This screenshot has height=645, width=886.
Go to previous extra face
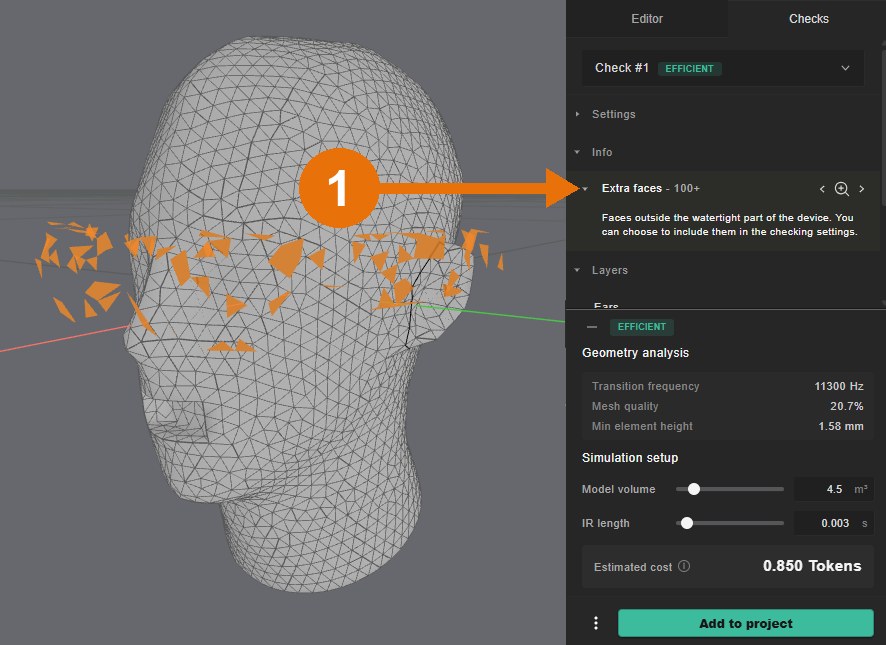[822, 189]
